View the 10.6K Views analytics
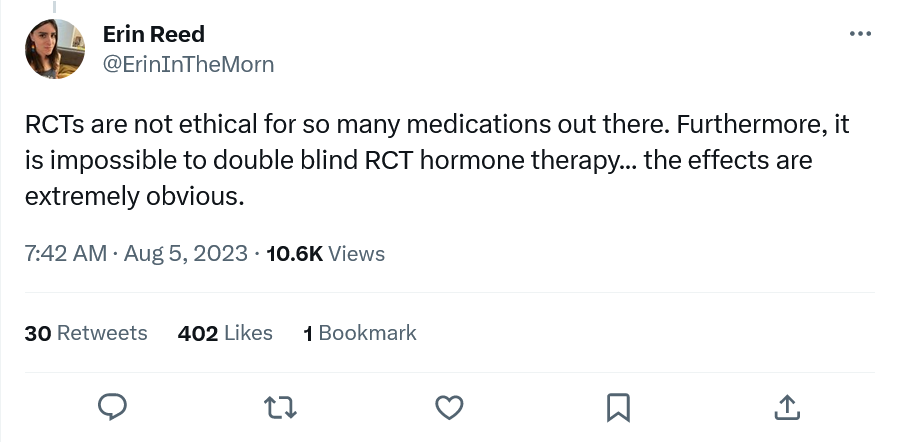This screenshot has height=442, width=897. pyautogui.click(x=325, y=253)
